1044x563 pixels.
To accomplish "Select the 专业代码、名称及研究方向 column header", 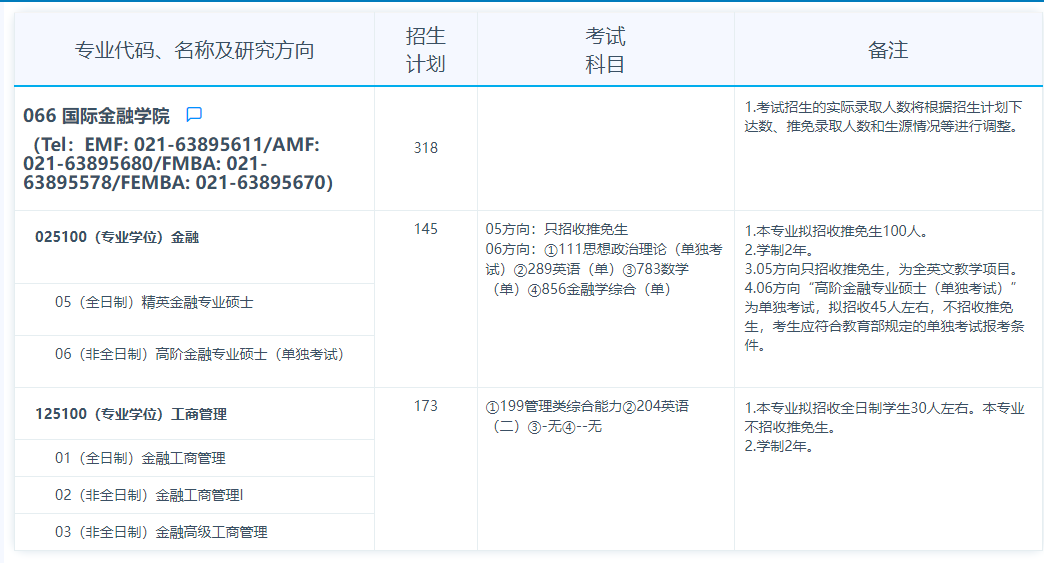I will (x=194, y=50).
